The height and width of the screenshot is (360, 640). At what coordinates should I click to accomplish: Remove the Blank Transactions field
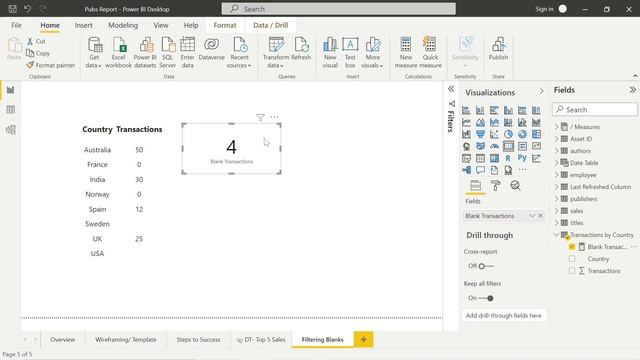click(x=540, y=216)
